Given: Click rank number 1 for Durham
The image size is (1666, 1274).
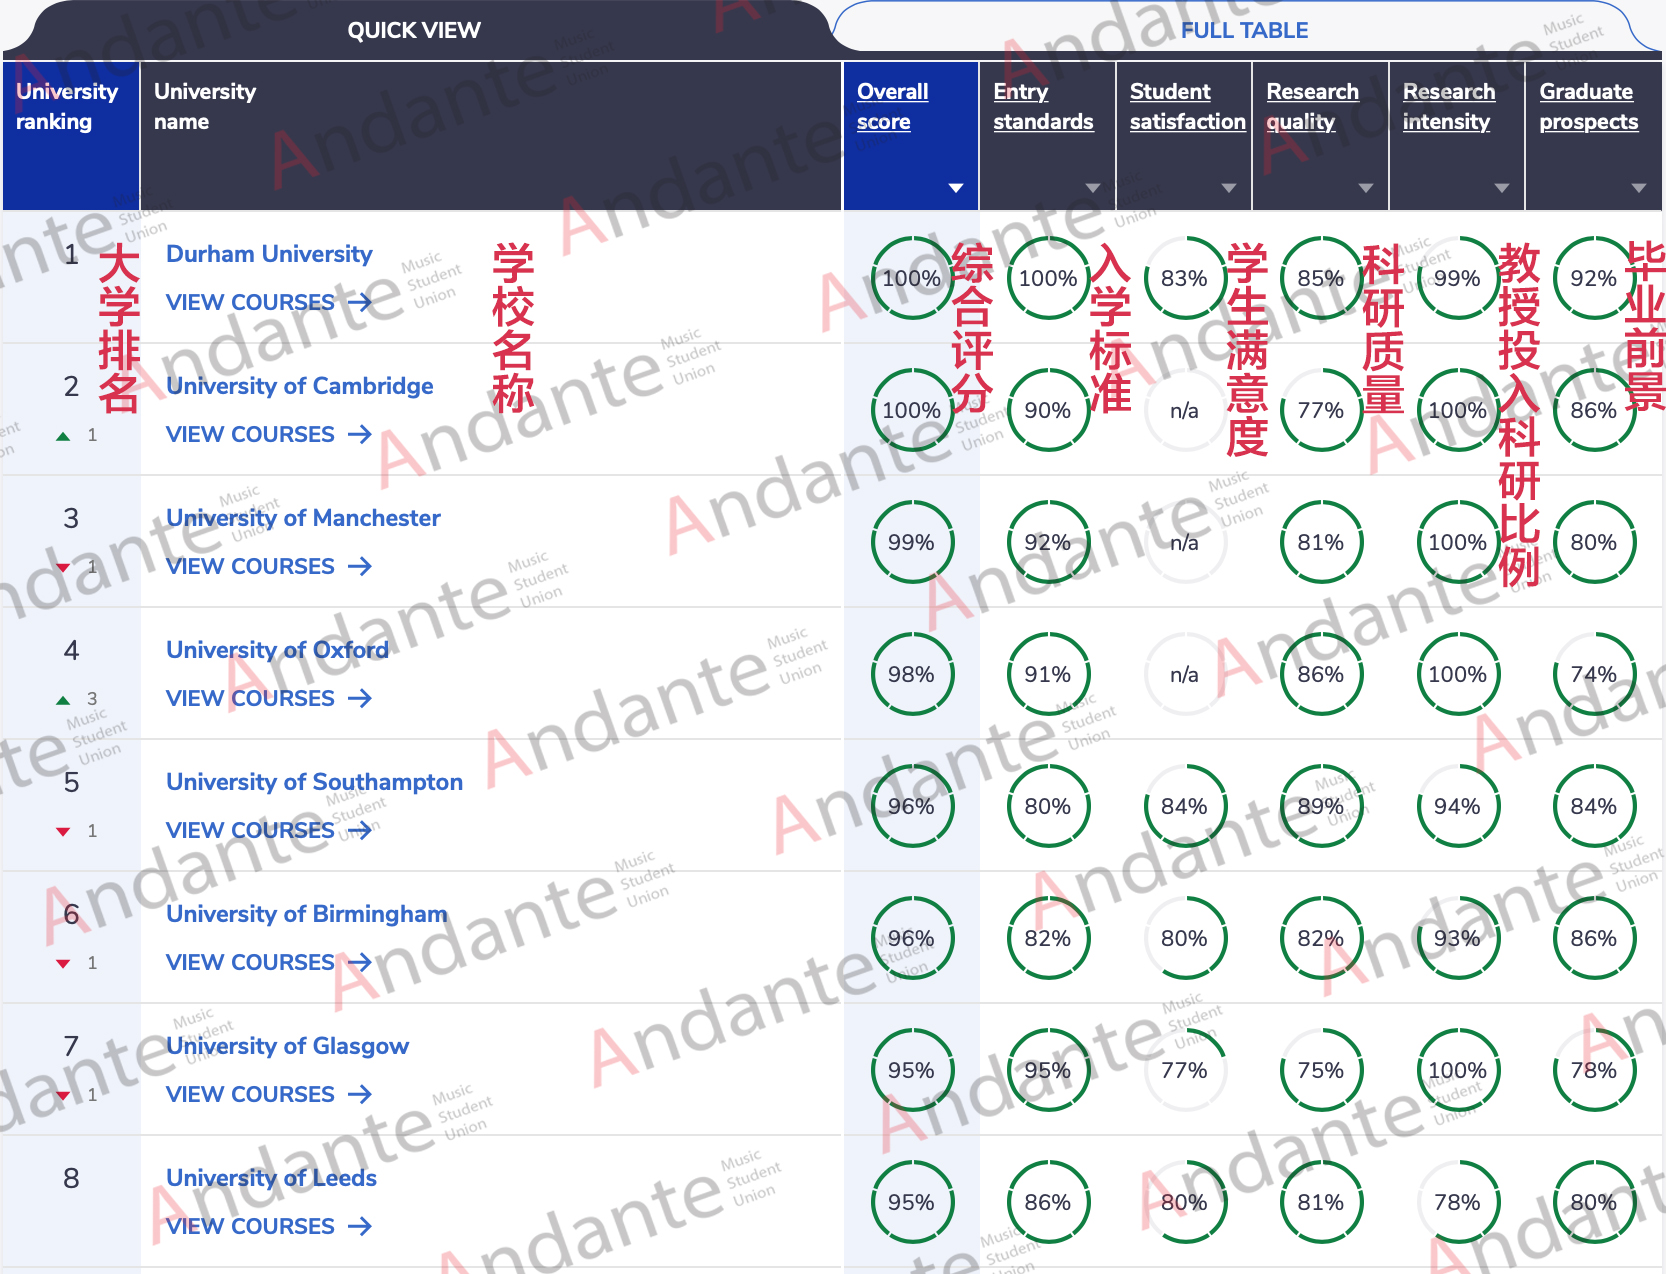Looking at the screenshot, I should [71, 254].
